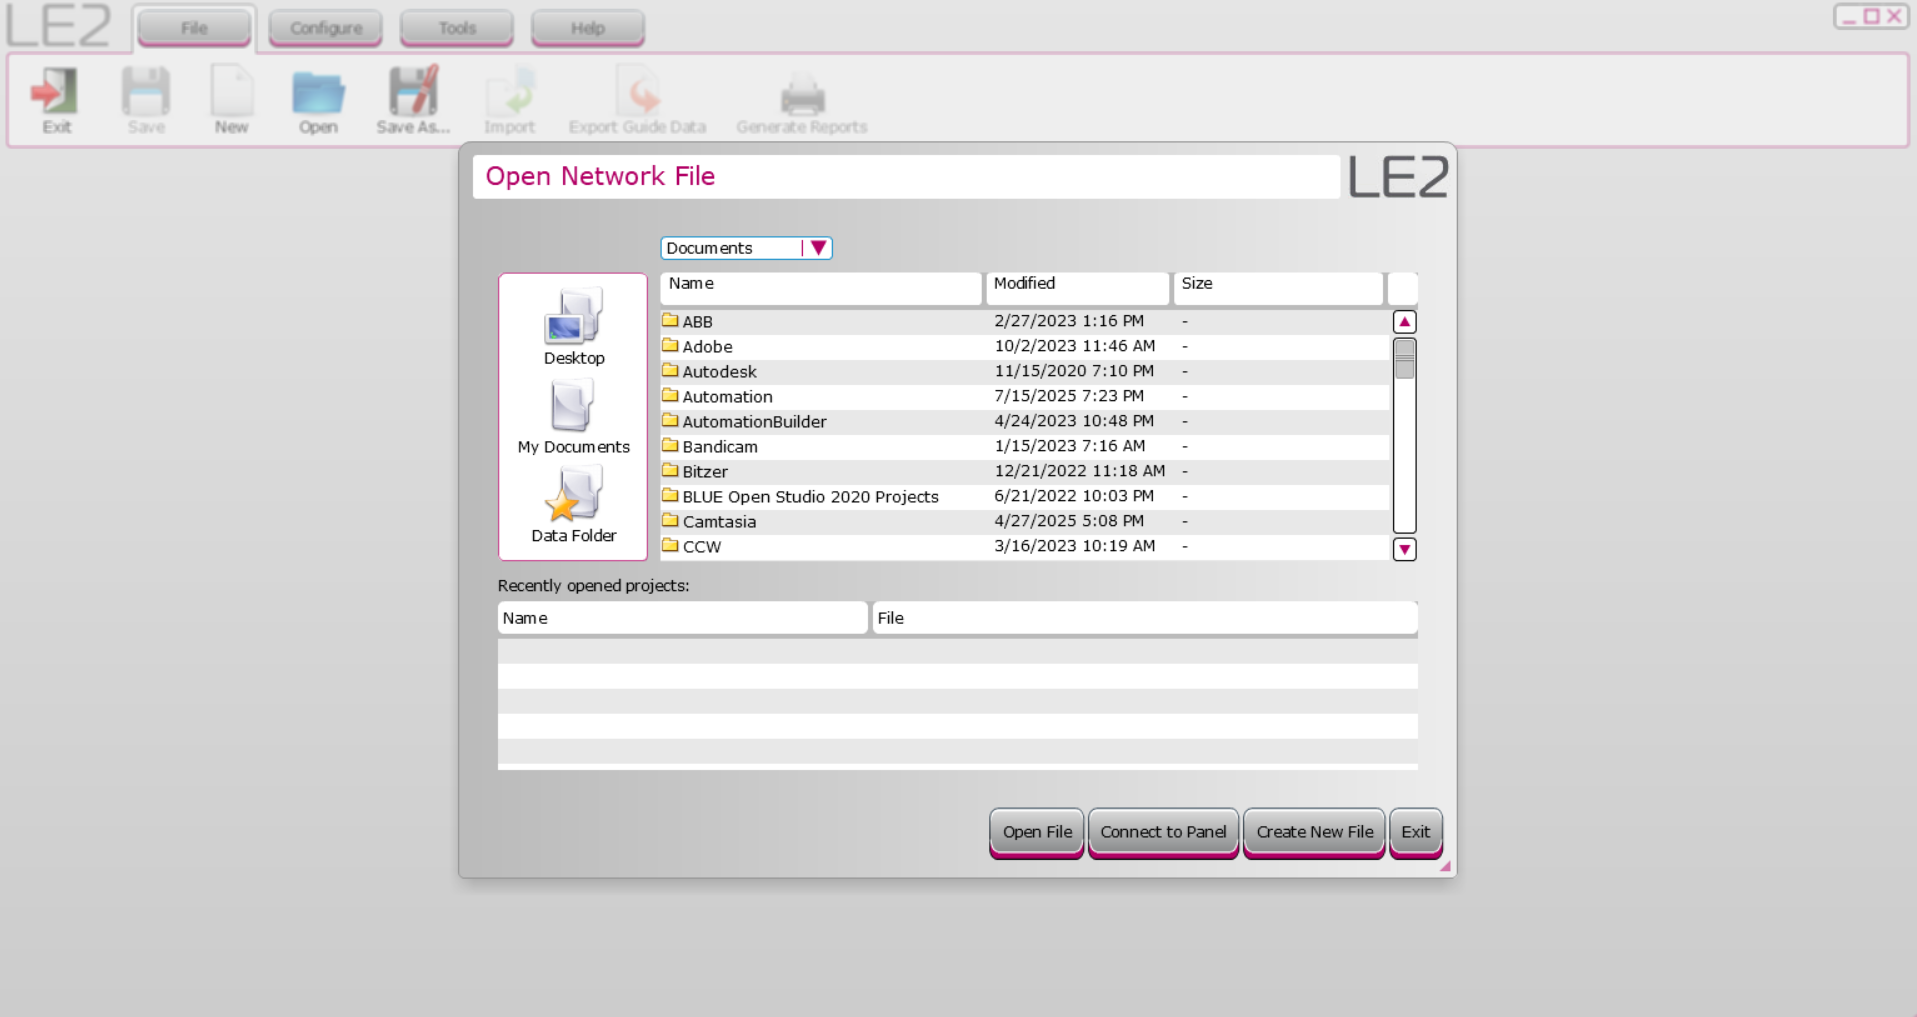Click the Create New File button

1313,831
